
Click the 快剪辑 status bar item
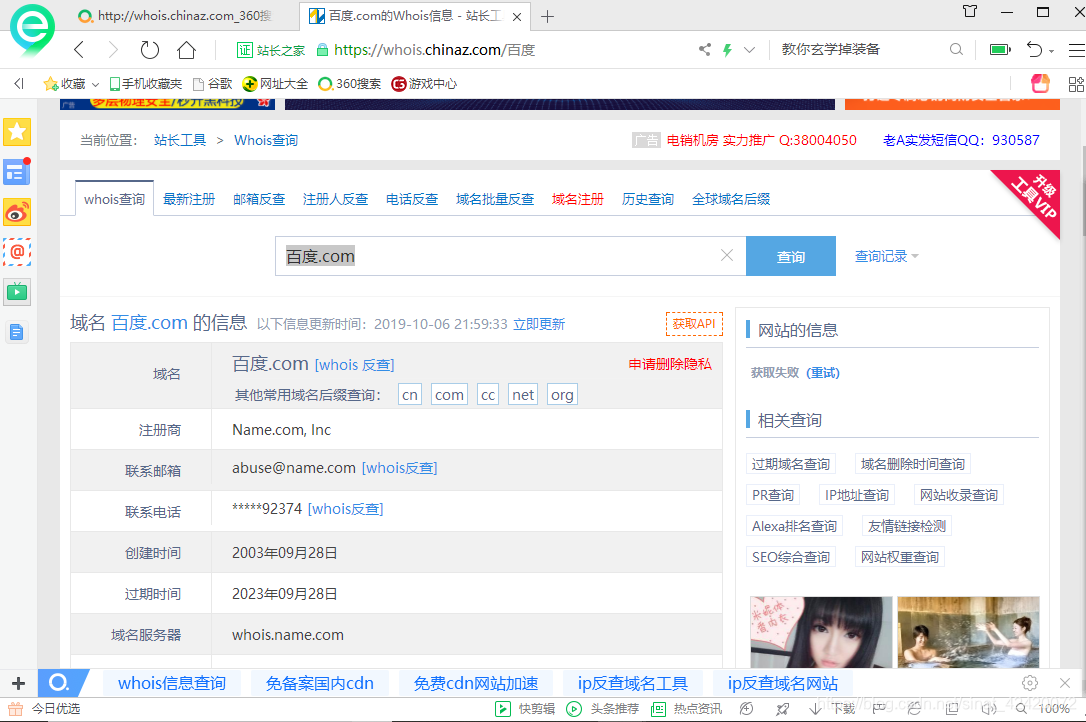click(526, 708)
